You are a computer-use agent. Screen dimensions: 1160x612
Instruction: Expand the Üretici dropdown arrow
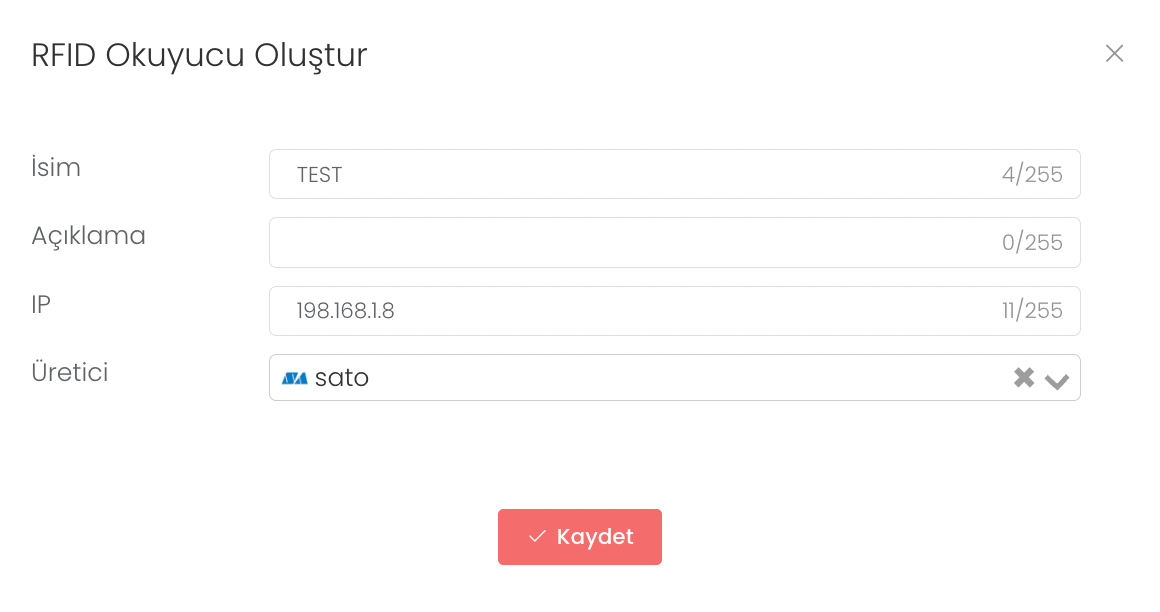pyautogui.click(x=1057, y=380)
